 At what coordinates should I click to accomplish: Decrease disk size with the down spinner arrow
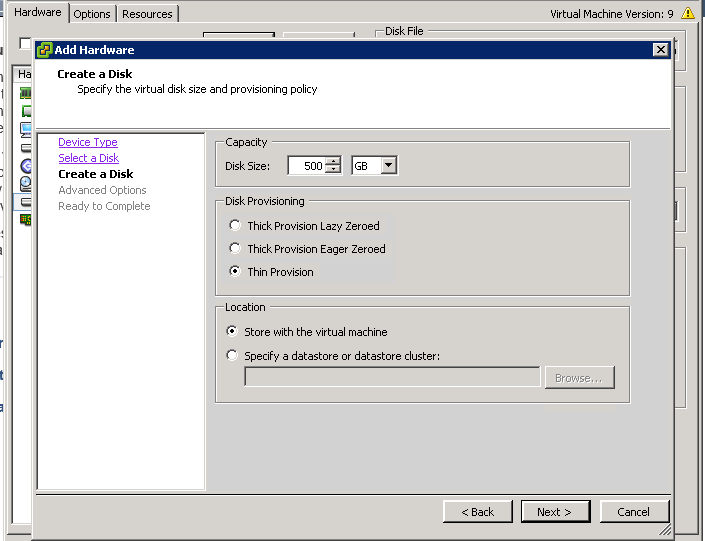point(333,170)
